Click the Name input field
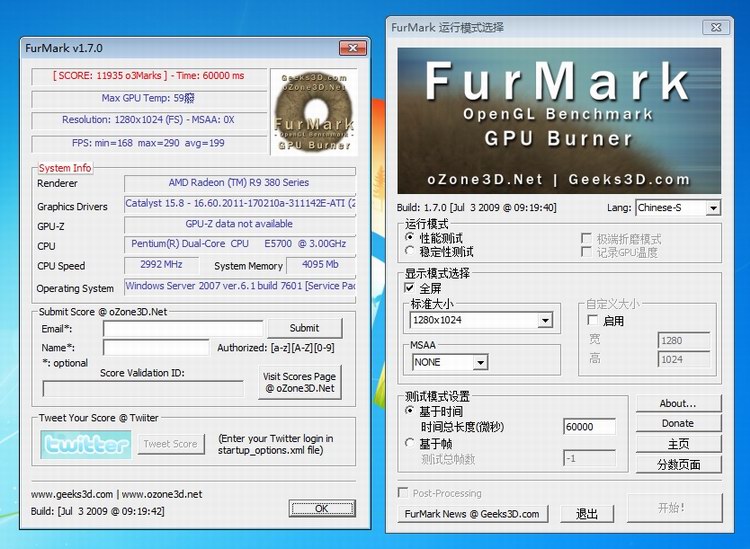 156,348
